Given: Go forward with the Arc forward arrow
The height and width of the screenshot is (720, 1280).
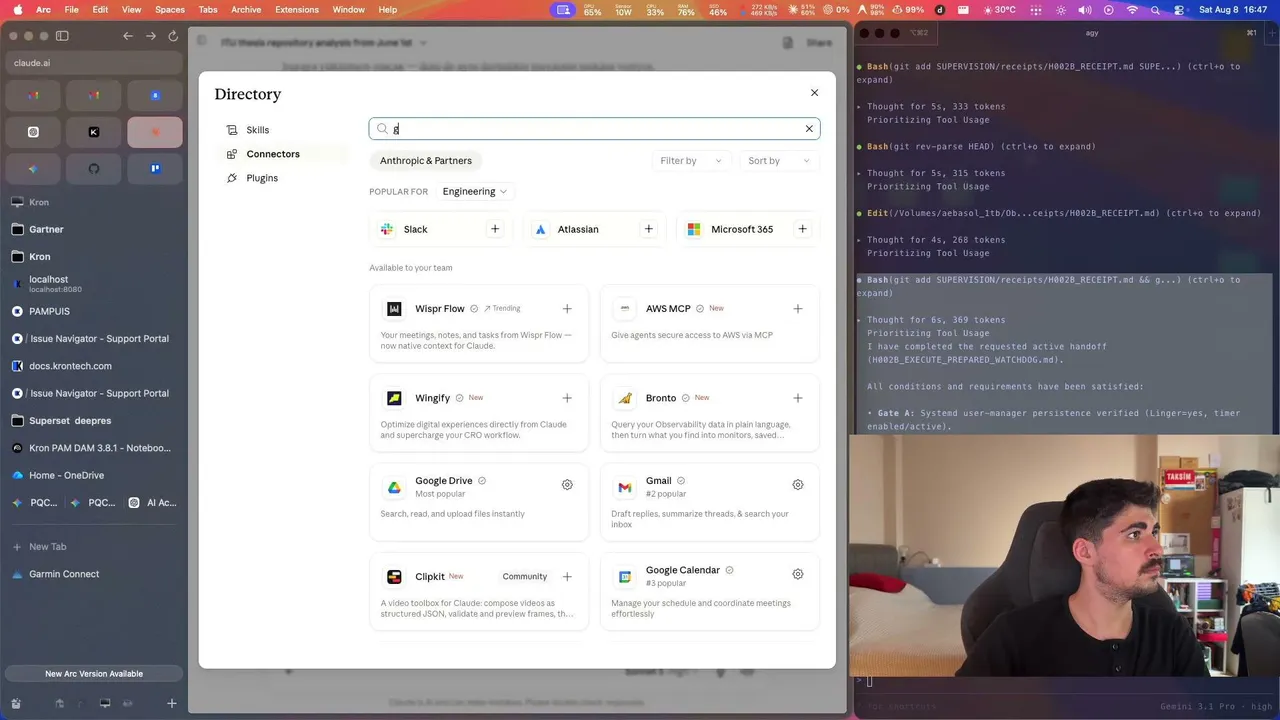Looking at the screenshot, I should (151, 36).
